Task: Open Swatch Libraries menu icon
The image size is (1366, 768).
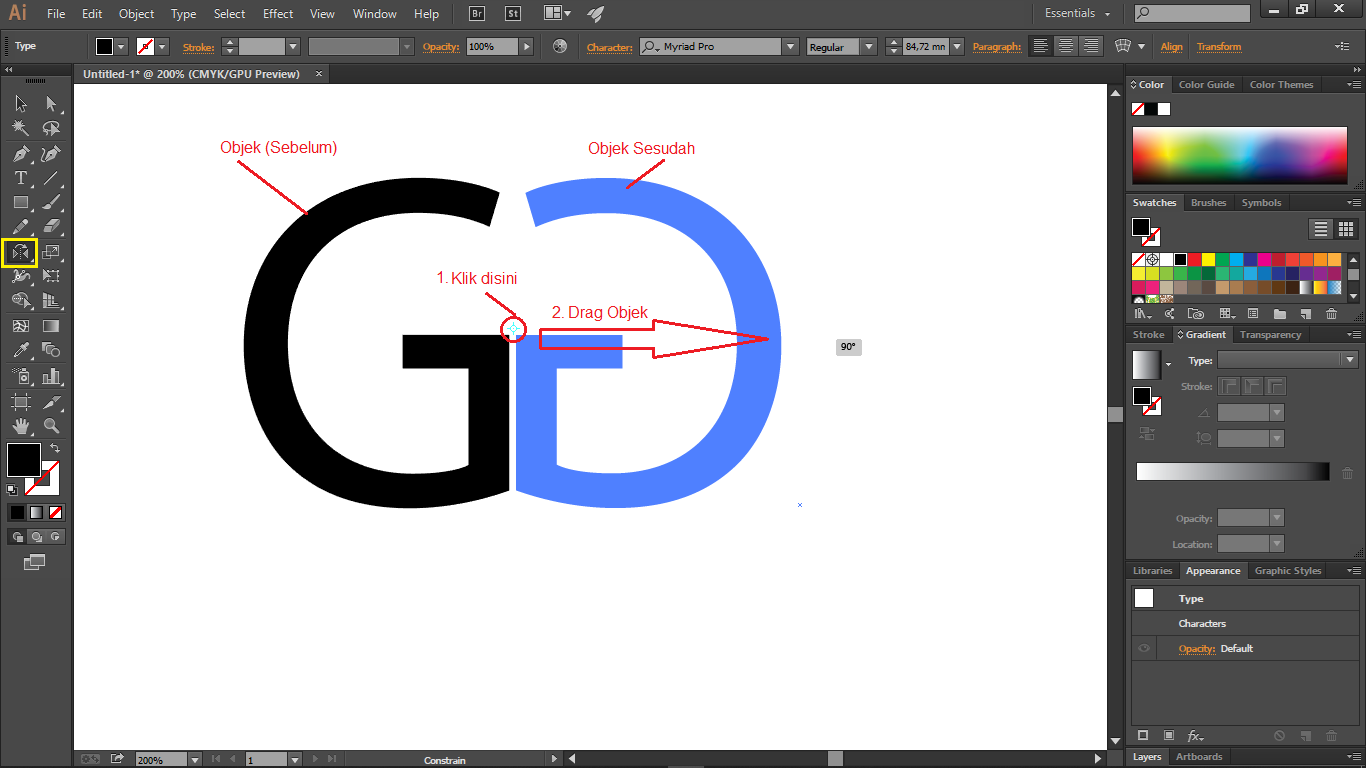Action: click(1141, 314)
